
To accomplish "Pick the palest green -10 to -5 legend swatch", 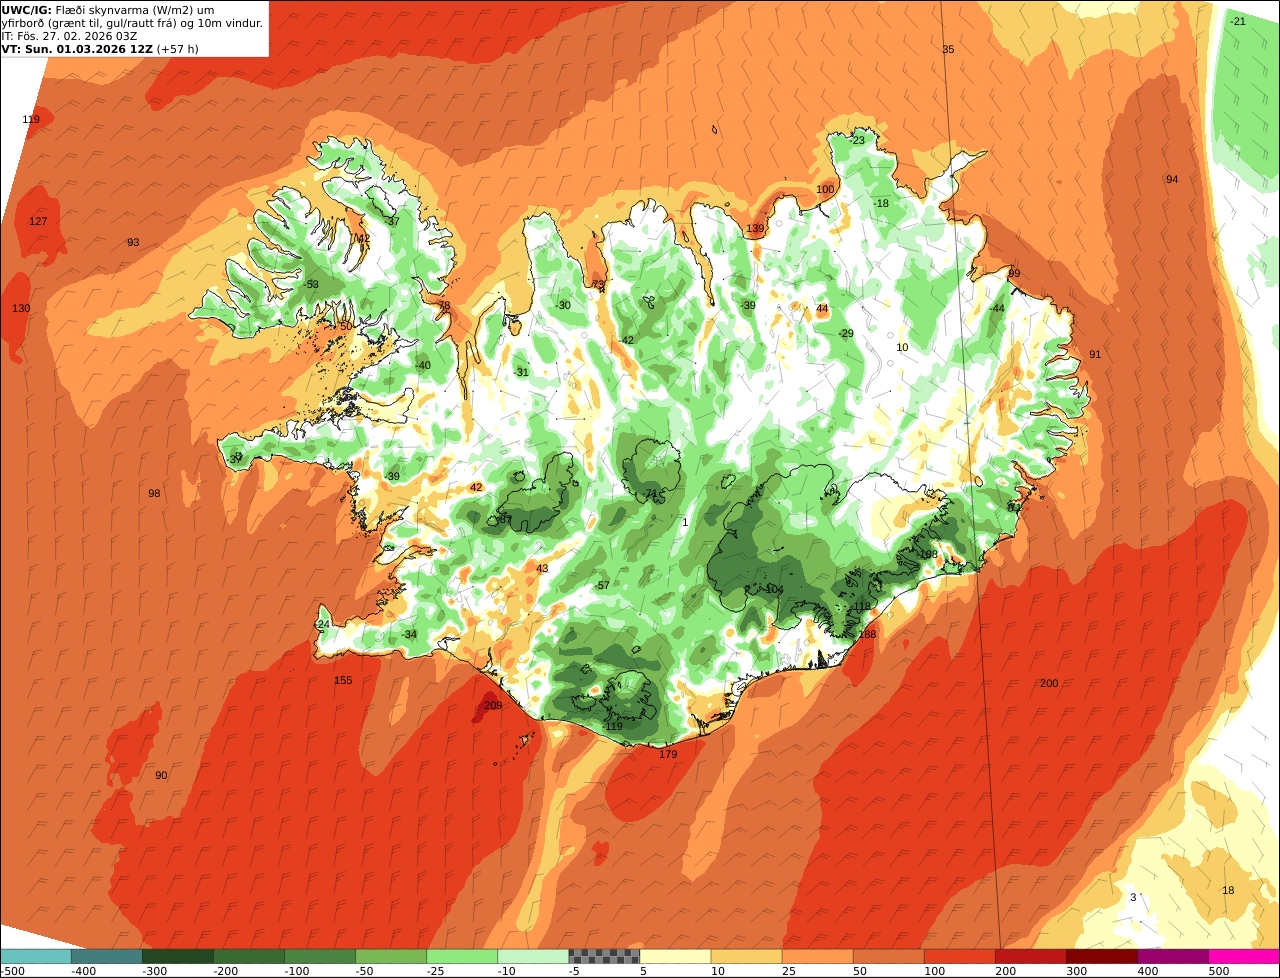I will [533, 956].
